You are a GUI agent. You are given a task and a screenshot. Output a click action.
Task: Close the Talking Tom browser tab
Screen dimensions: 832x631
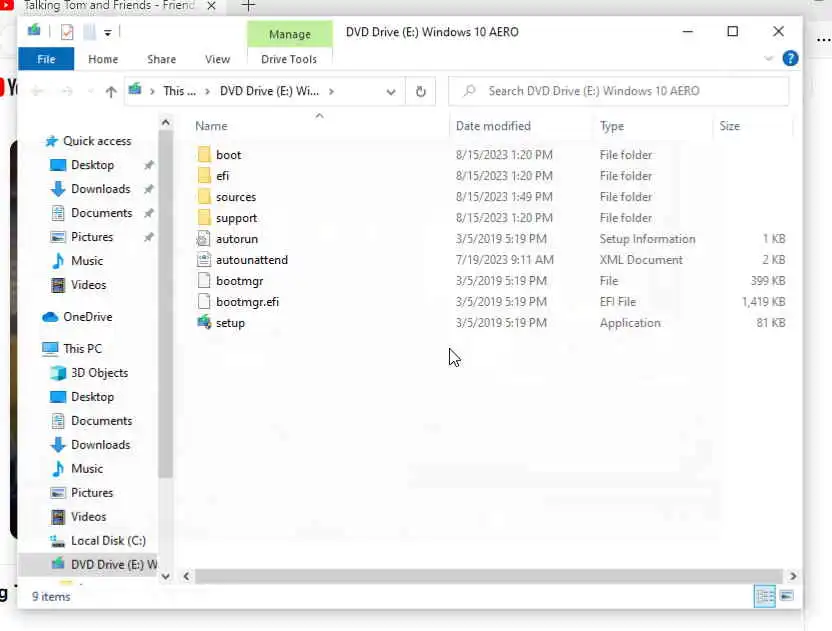(x=211, y=6)
